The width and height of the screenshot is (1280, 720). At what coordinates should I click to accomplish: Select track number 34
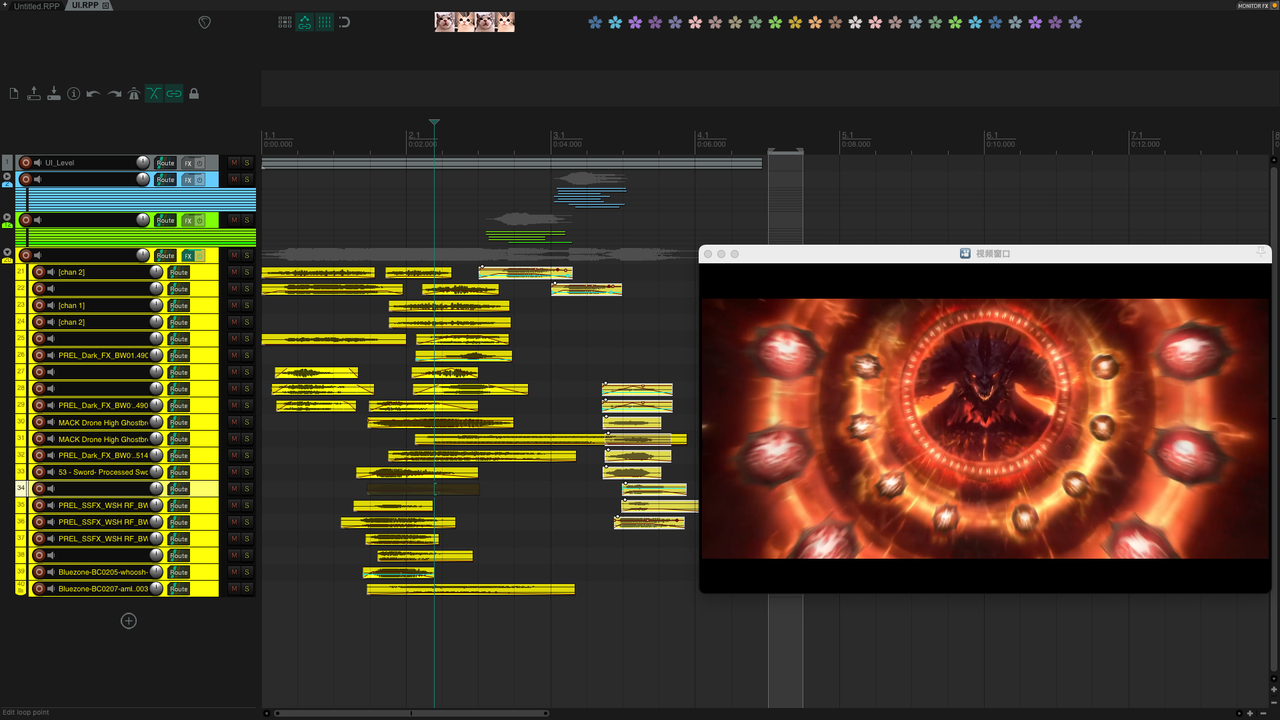21,488
